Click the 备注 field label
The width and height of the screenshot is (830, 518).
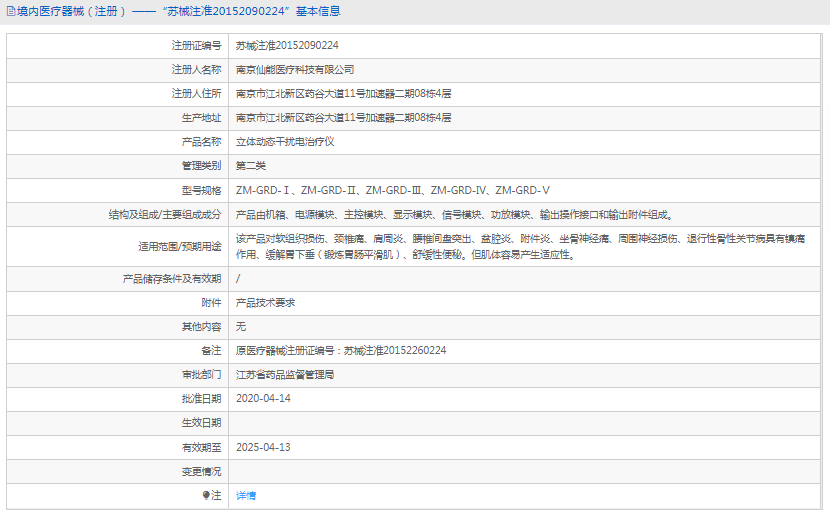[x=211, y=351]
